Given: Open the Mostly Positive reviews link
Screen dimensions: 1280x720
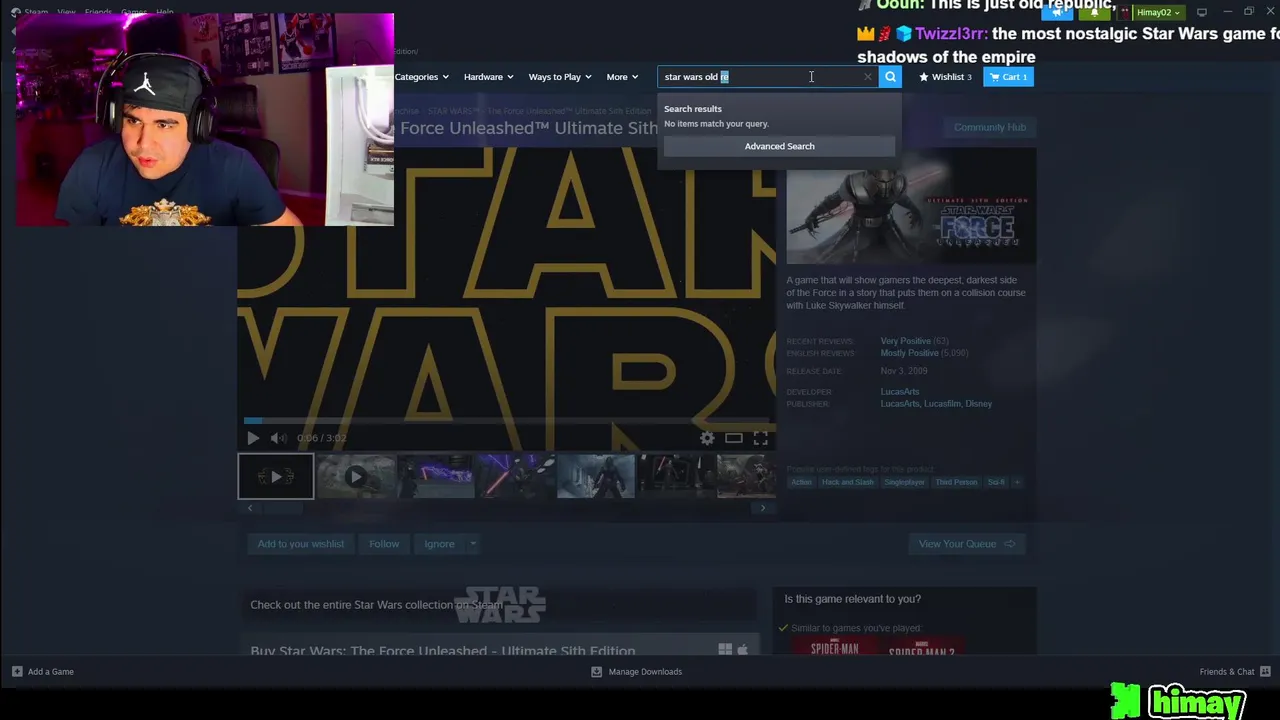Looking at the screenshot, I should point(909,353).
